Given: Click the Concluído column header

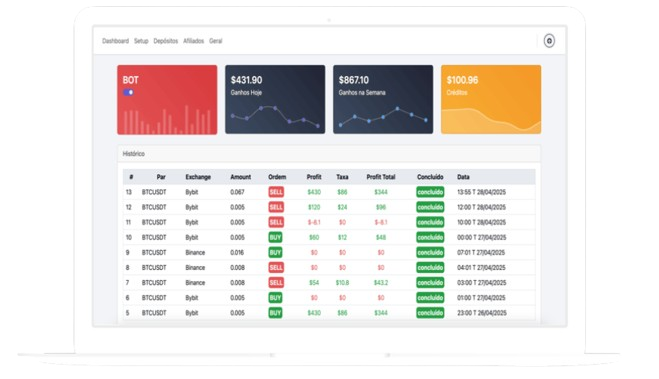Looking at the screenshot, I should (430, 177).
